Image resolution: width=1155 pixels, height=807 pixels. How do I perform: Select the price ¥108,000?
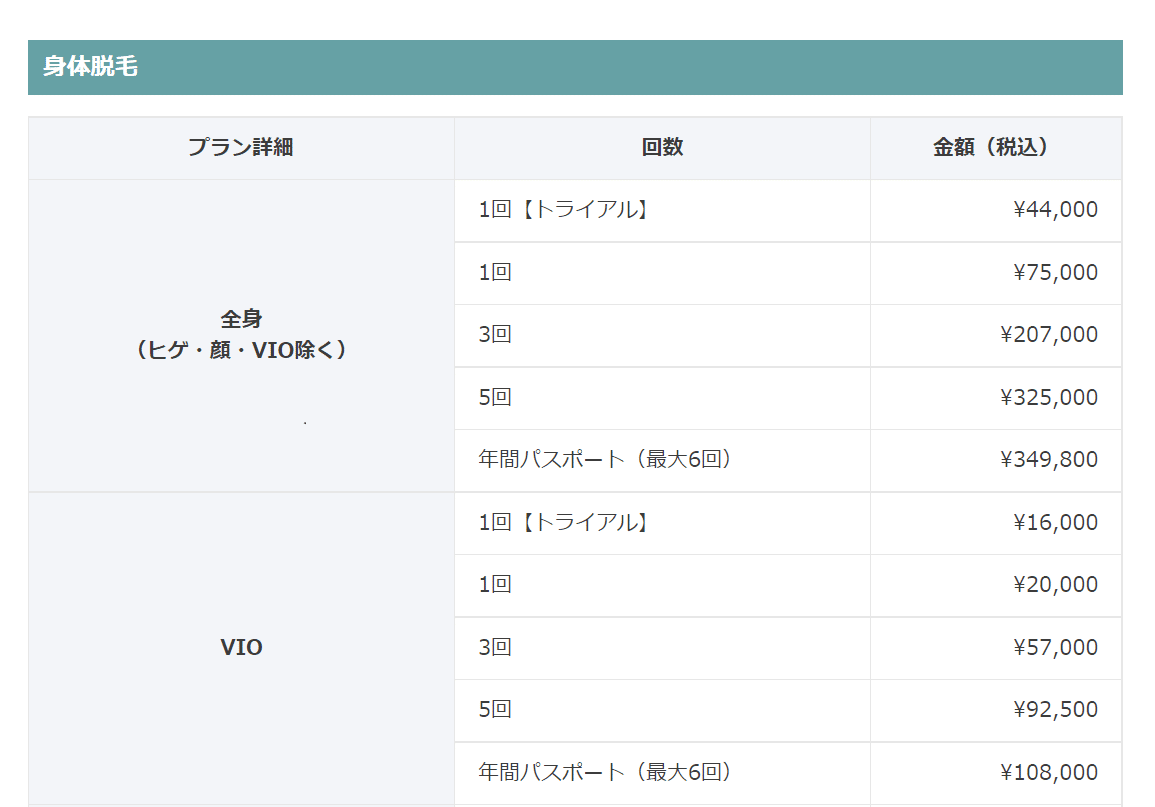(1049, 772)
